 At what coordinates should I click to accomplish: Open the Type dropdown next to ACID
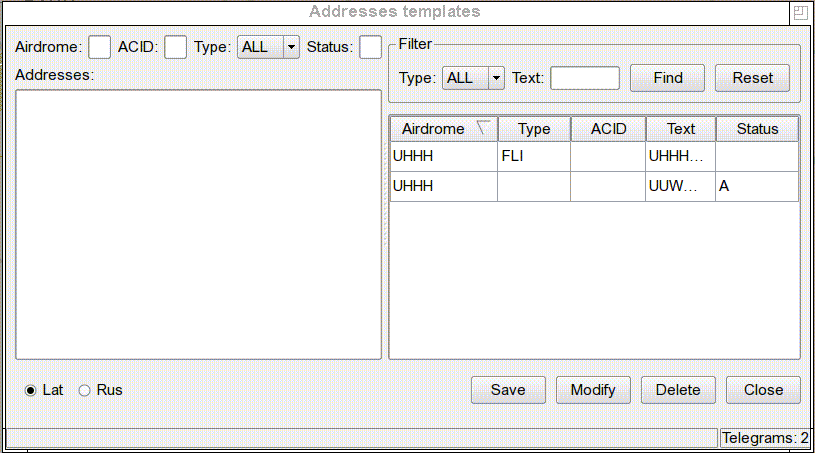click(268, 47)
